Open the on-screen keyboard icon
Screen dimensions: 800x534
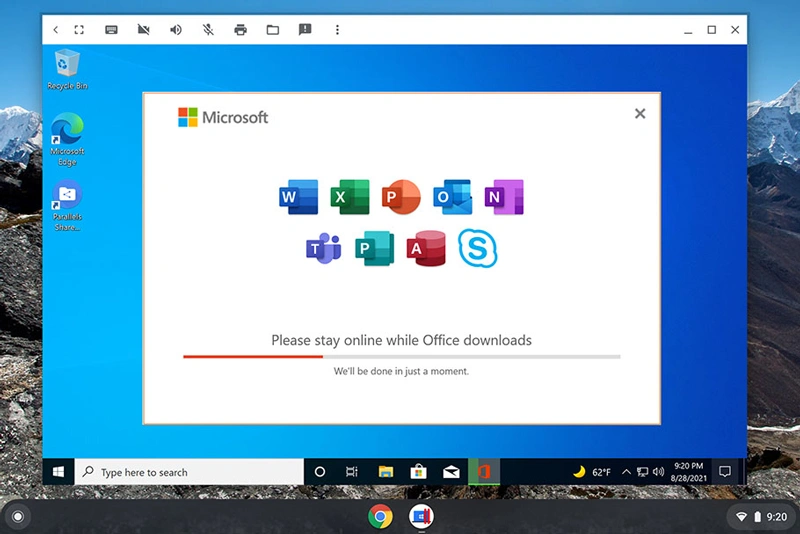pyautogui.click(x=111, y=30)
